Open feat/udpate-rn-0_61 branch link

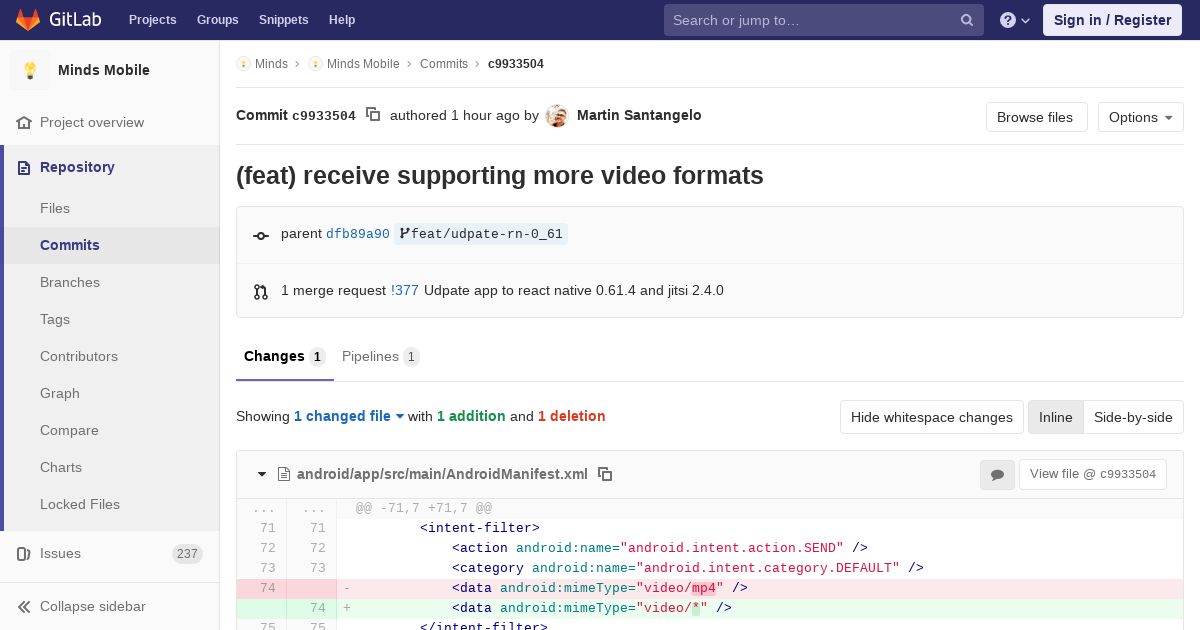click(x=481, y=234)
